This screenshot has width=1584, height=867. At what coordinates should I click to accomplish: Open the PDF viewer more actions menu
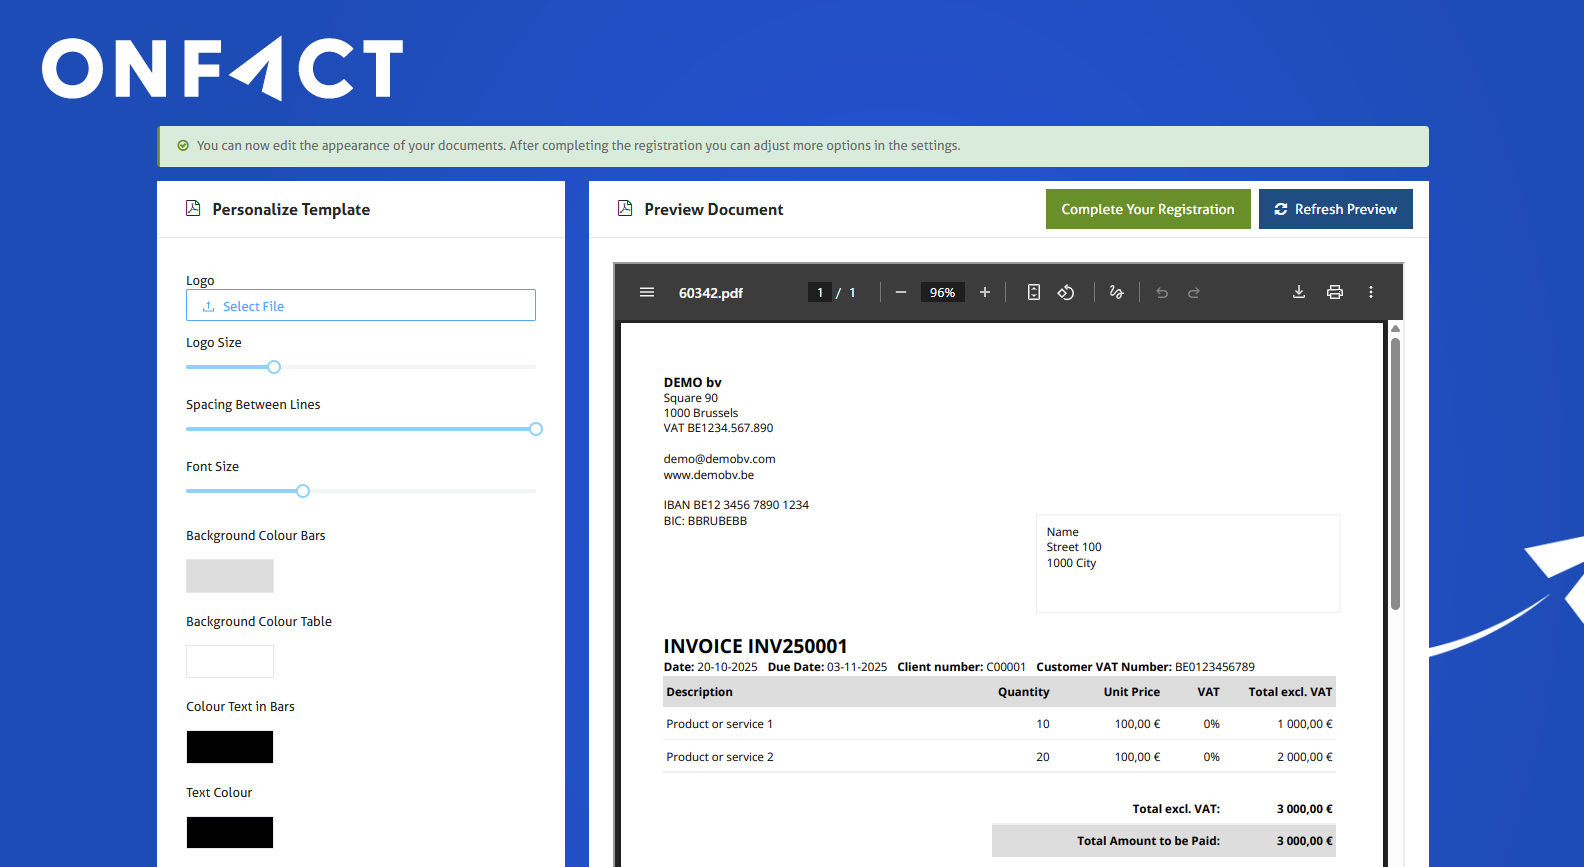(x=1371, y=292)
